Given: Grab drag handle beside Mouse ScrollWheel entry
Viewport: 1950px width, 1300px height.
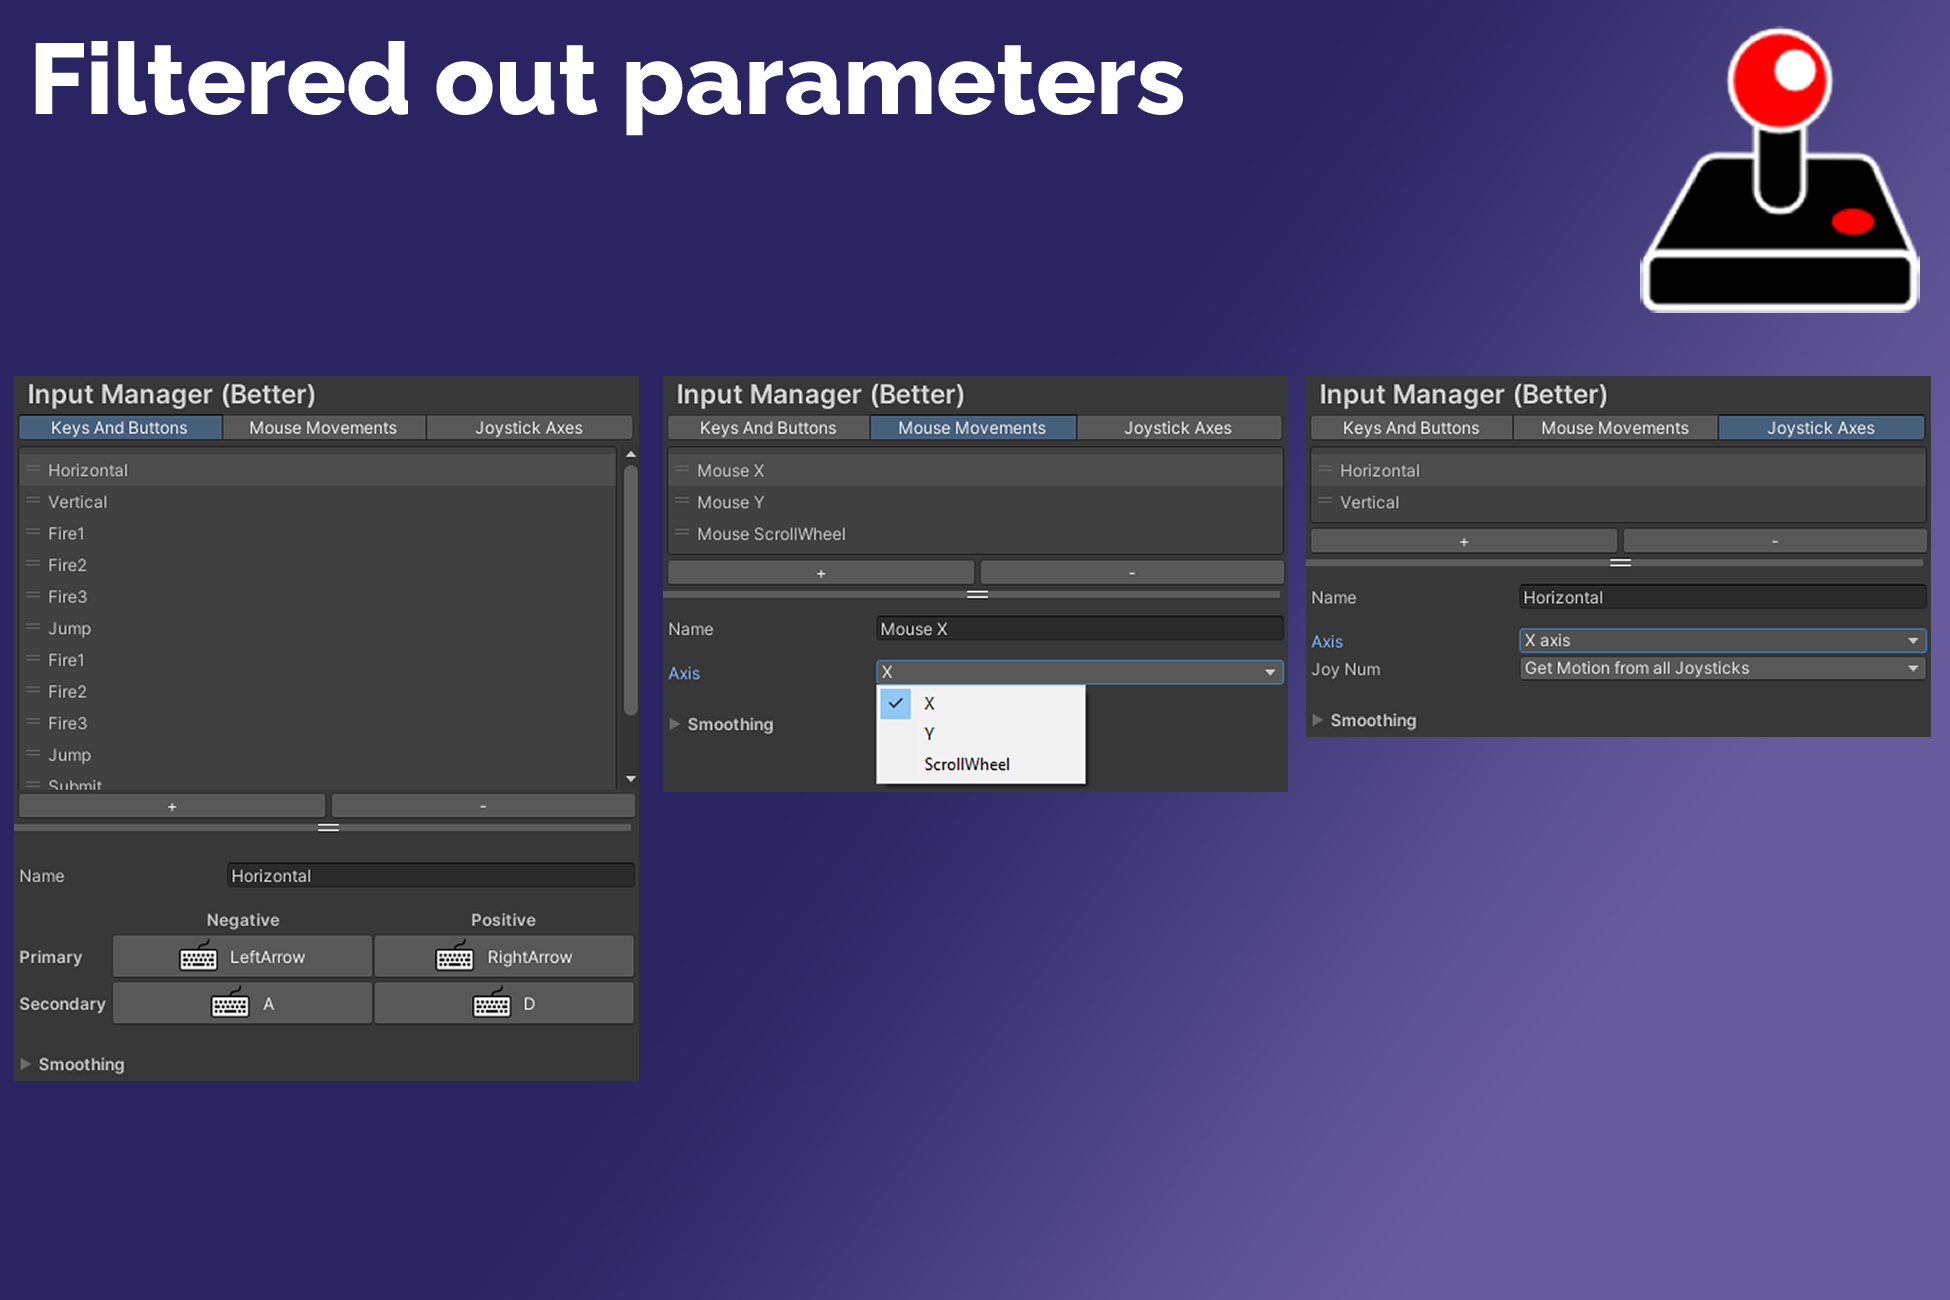Looking at the screenshot, I should click(x=682, y=533).
